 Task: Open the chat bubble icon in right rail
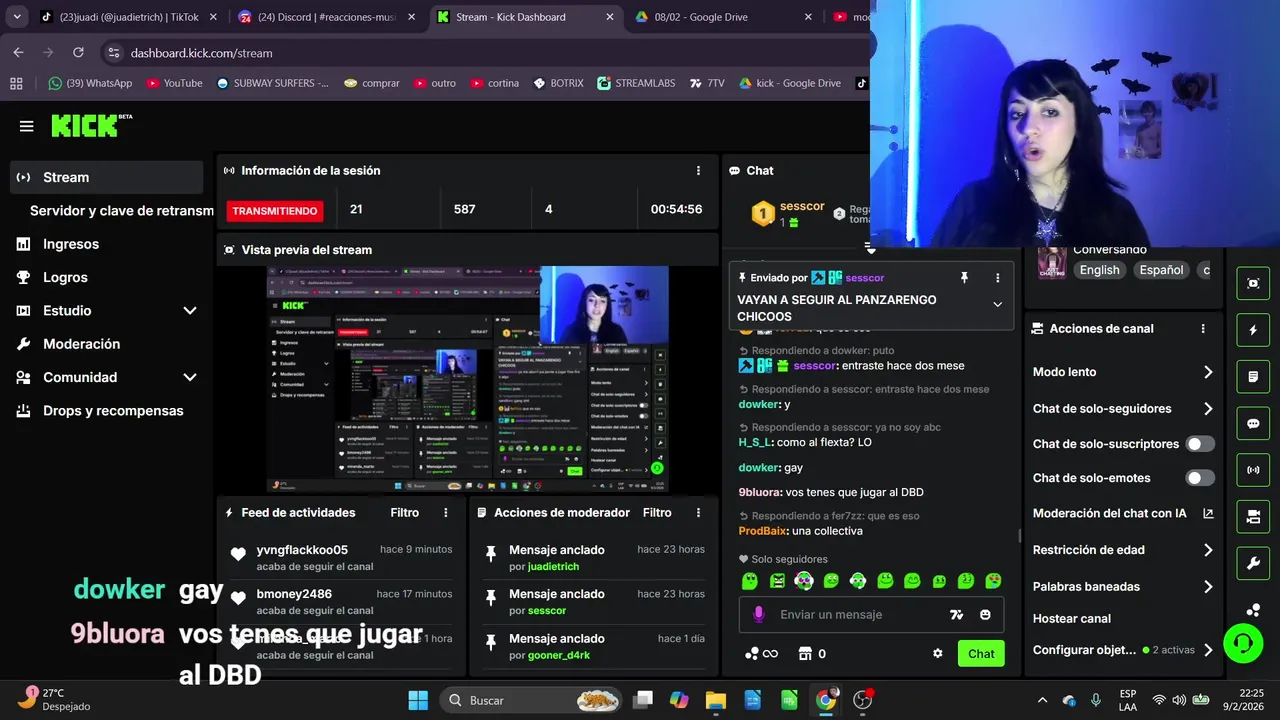(x=1253, y=424)
